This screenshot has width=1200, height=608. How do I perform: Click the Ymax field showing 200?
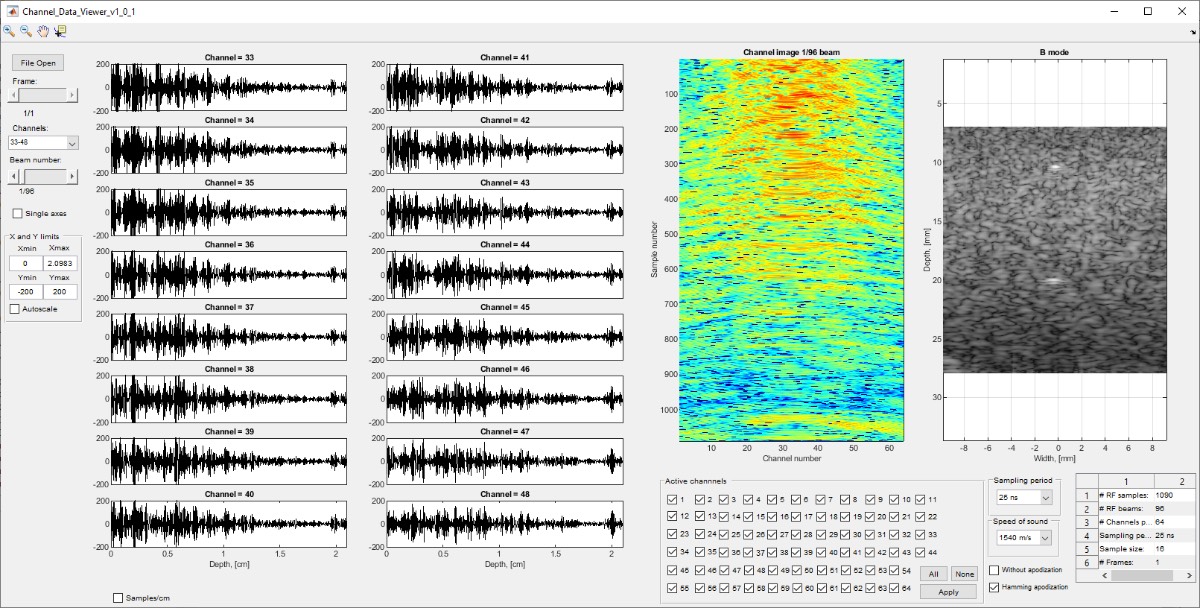60,292
